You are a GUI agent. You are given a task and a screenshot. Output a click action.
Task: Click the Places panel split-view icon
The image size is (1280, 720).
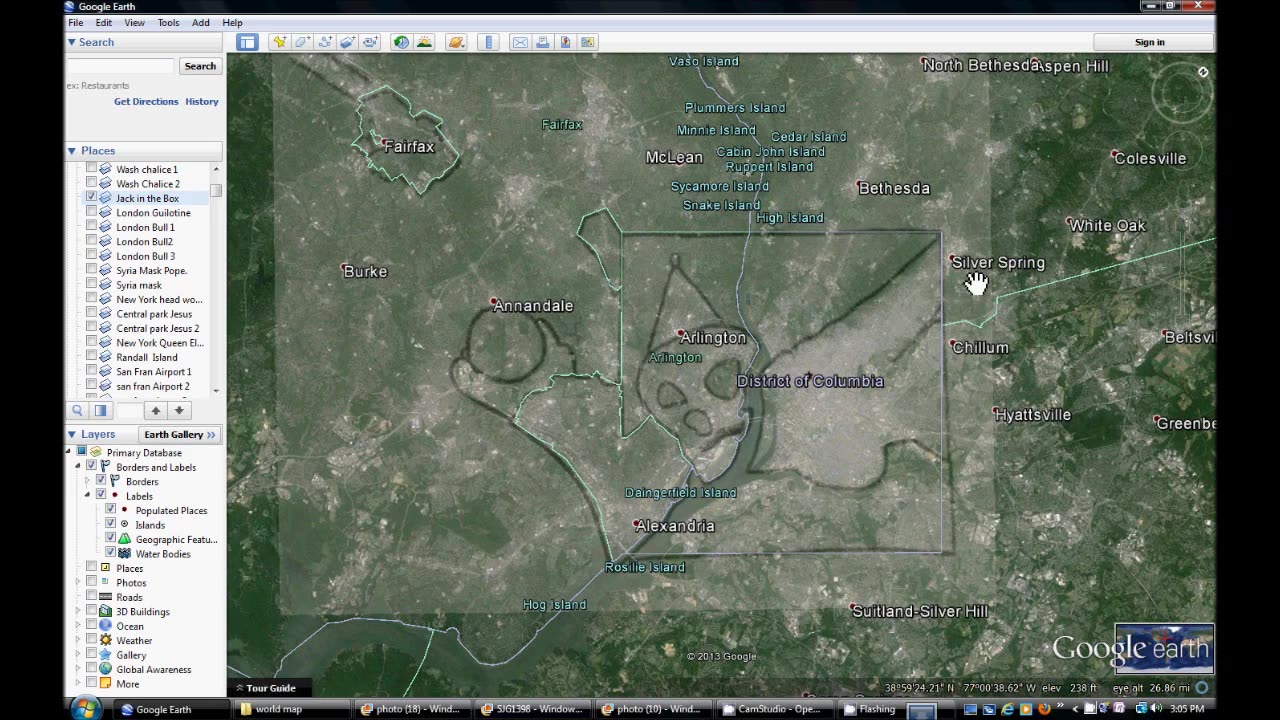tap(100, 410)
